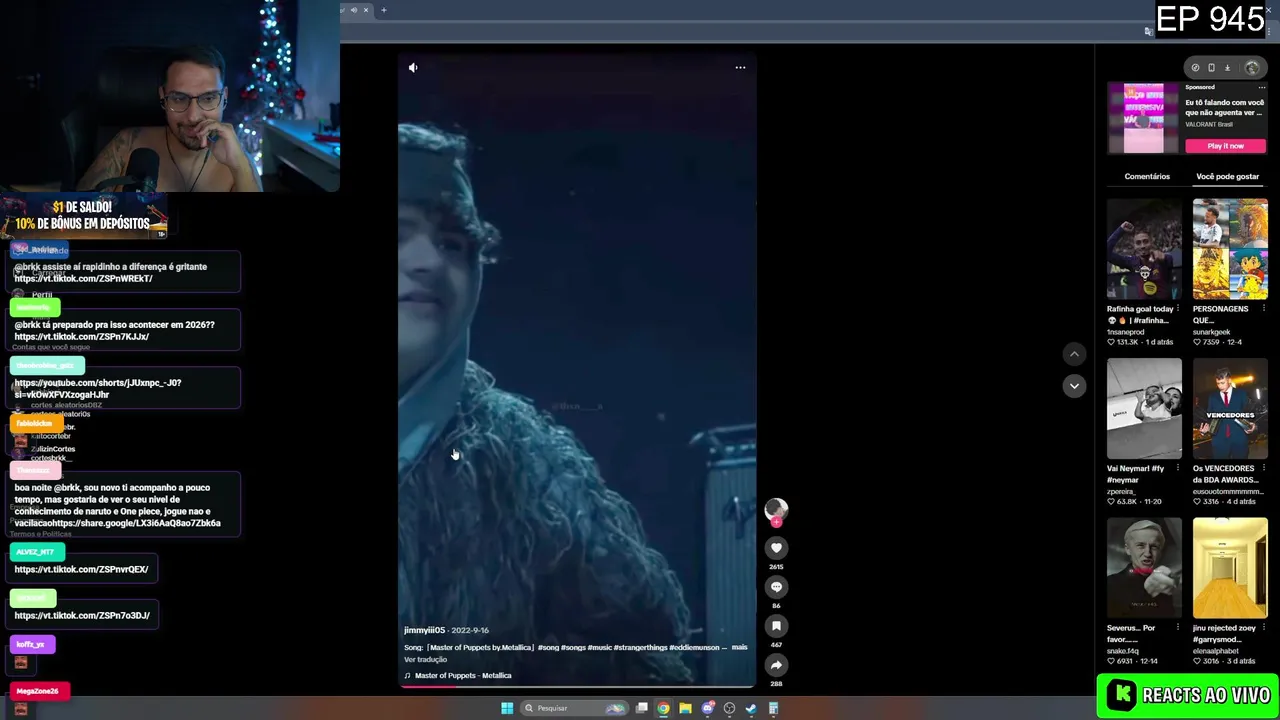Open the PERSONAGENS QUE video thumbnail

coord(1230,249)
